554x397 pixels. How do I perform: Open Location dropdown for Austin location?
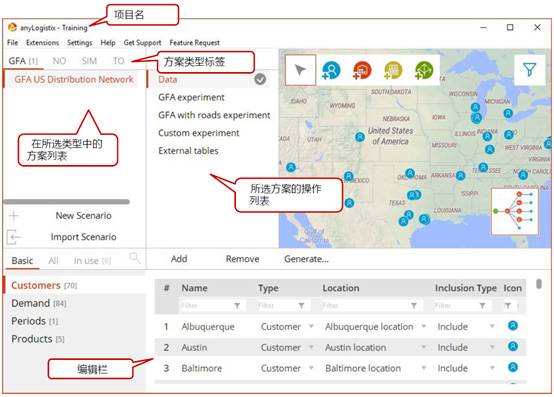tap(424, 347)
